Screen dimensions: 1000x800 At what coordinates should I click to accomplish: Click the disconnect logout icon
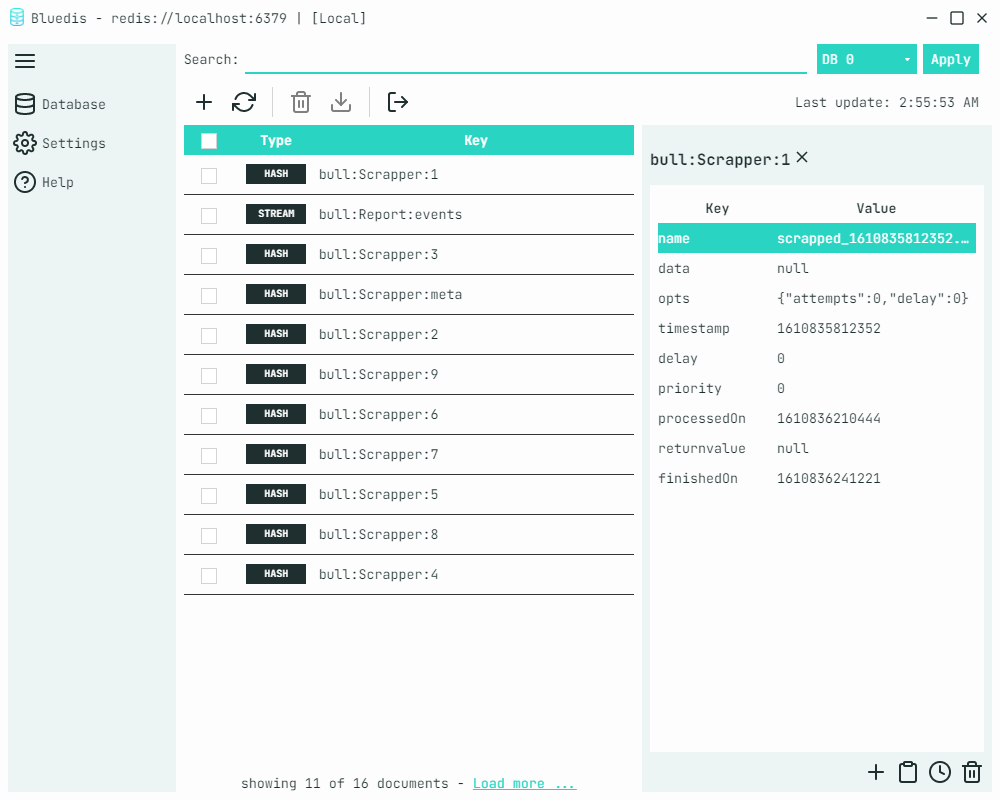(x=398, y=102)
